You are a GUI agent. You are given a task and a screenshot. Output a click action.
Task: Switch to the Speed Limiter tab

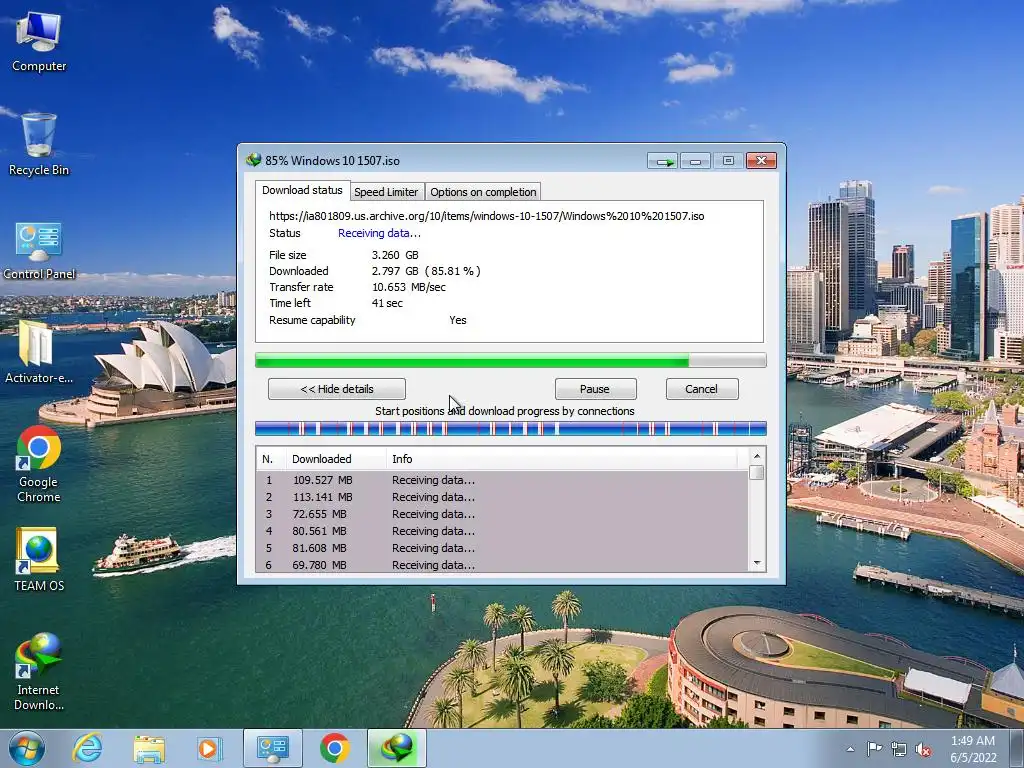click(386, 192)
